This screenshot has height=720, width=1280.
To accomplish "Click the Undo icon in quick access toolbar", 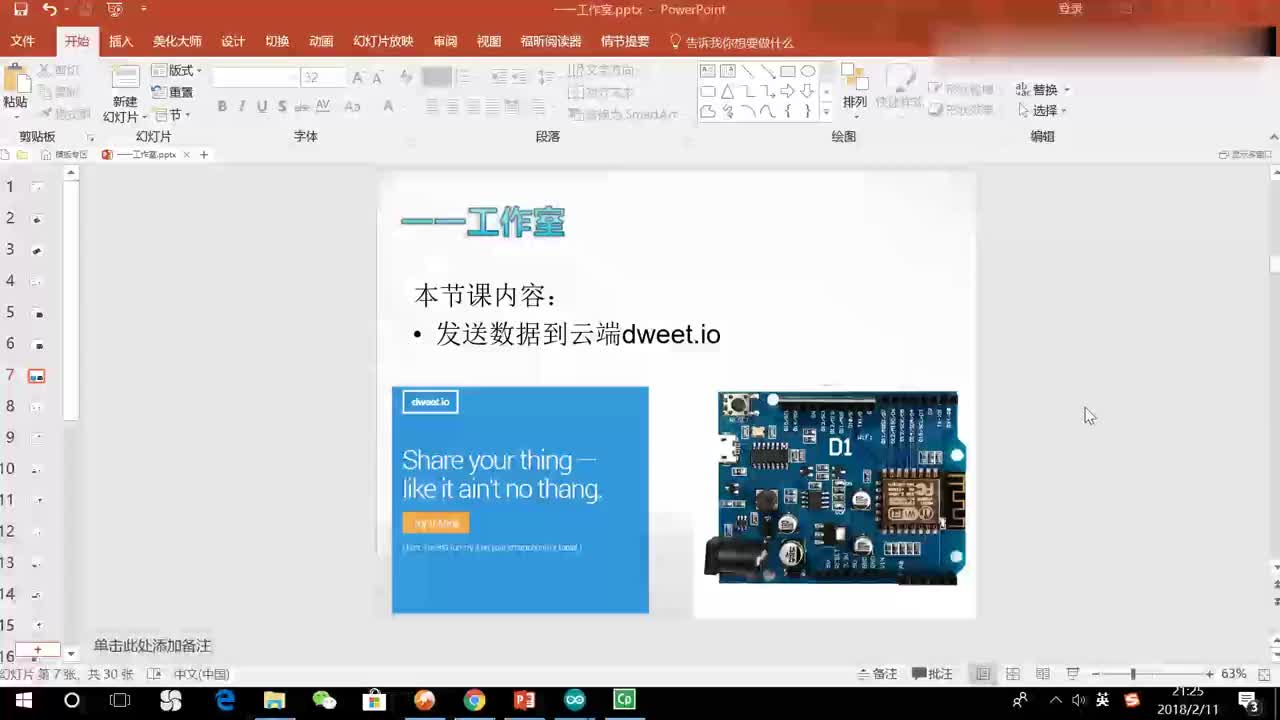I will pyautogui.click(x=50, y=10).
